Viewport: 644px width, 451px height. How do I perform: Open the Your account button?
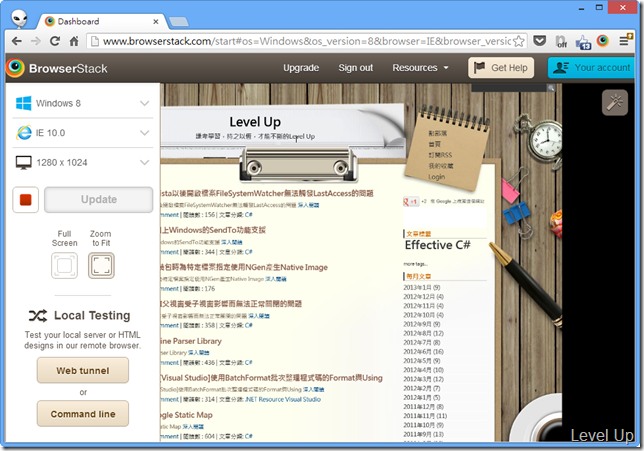pos(591,68)
